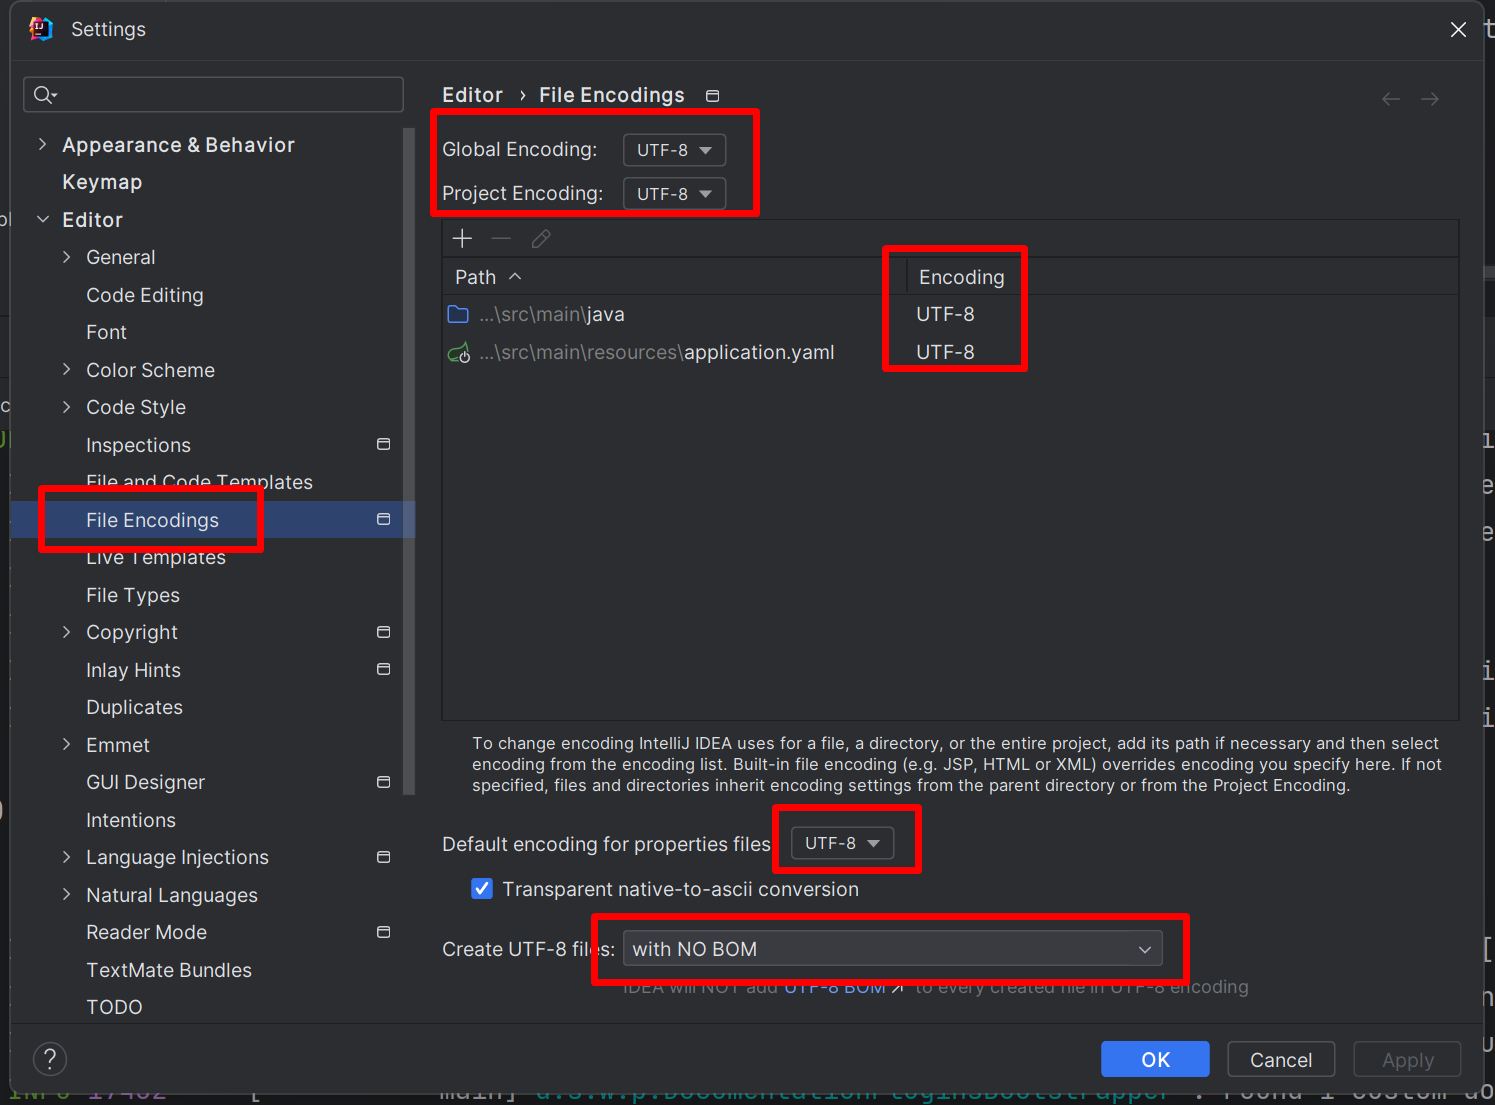
Task: Remove the selected encoding entry
Action: pos(501,238)
